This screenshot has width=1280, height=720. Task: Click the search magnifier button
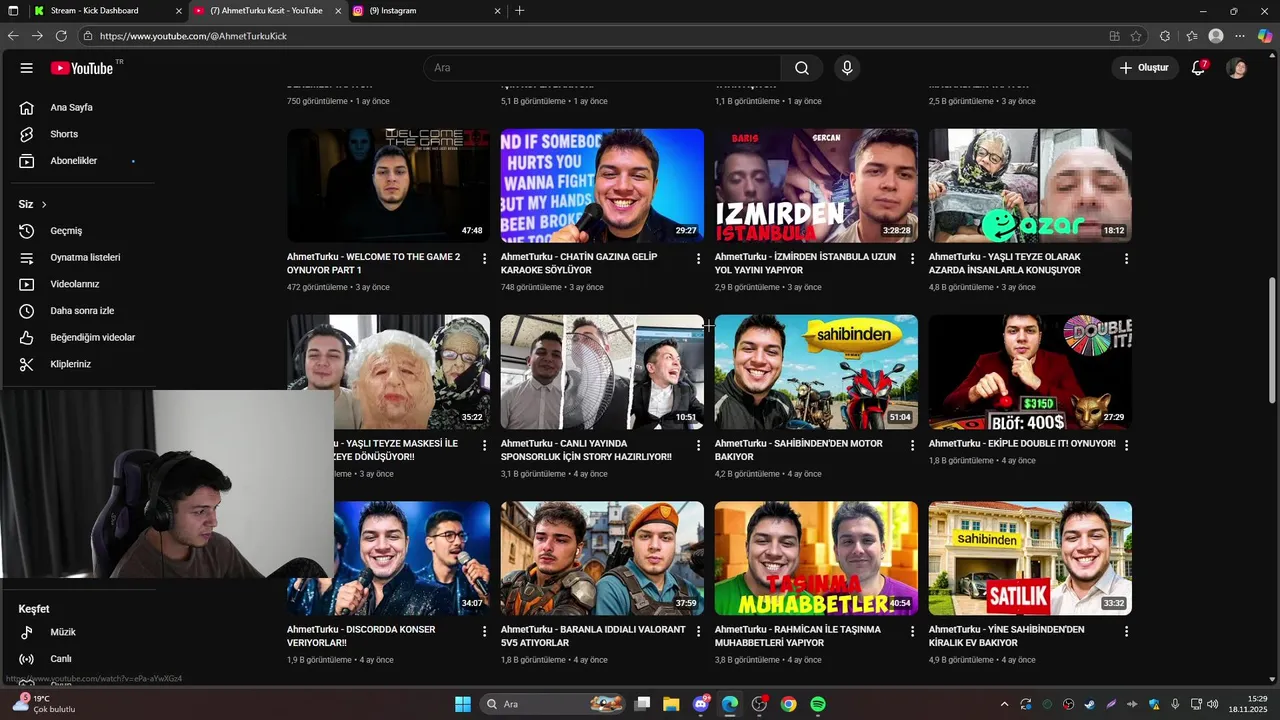(802, 68)
